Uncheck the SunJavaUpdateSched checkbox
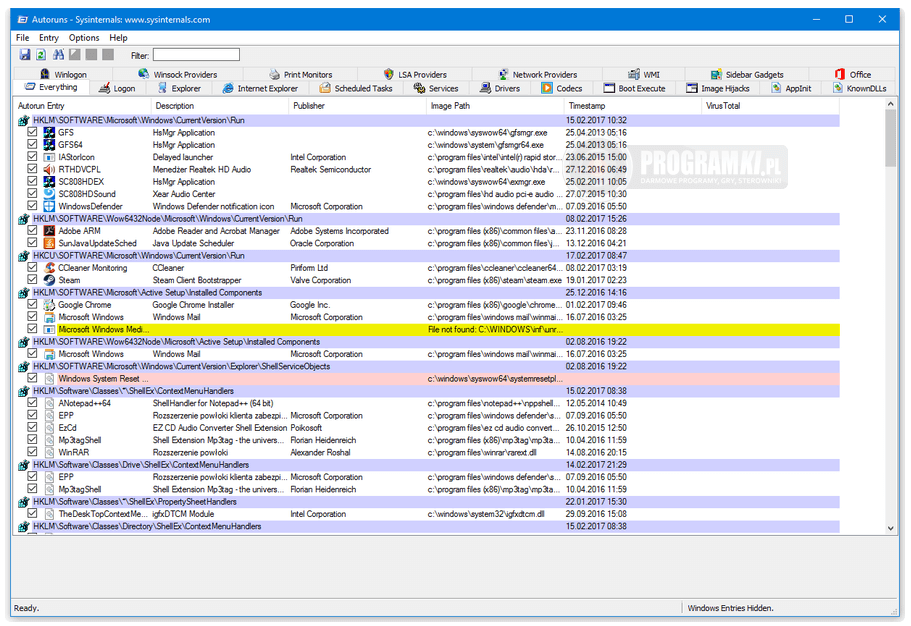Viewport: 911px width, 626px height. 33,242
